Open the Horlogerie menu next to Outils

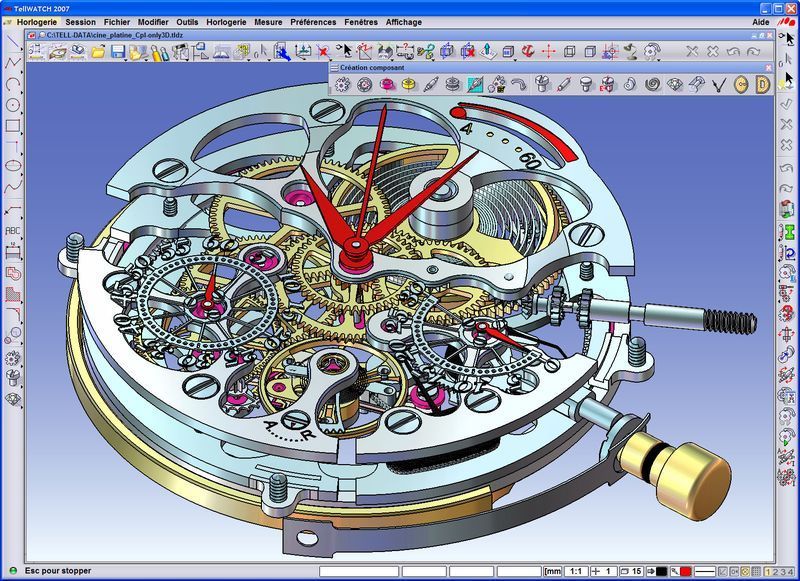coord(226,22)
